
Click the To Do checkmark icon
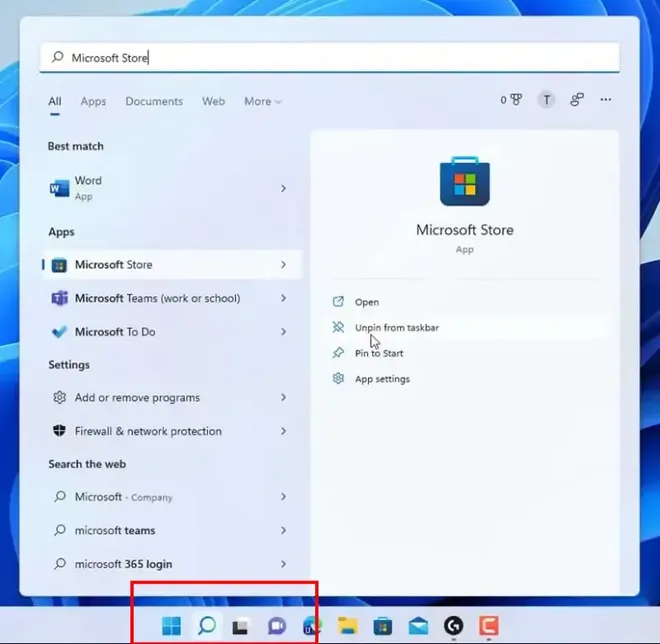(59, 332)
